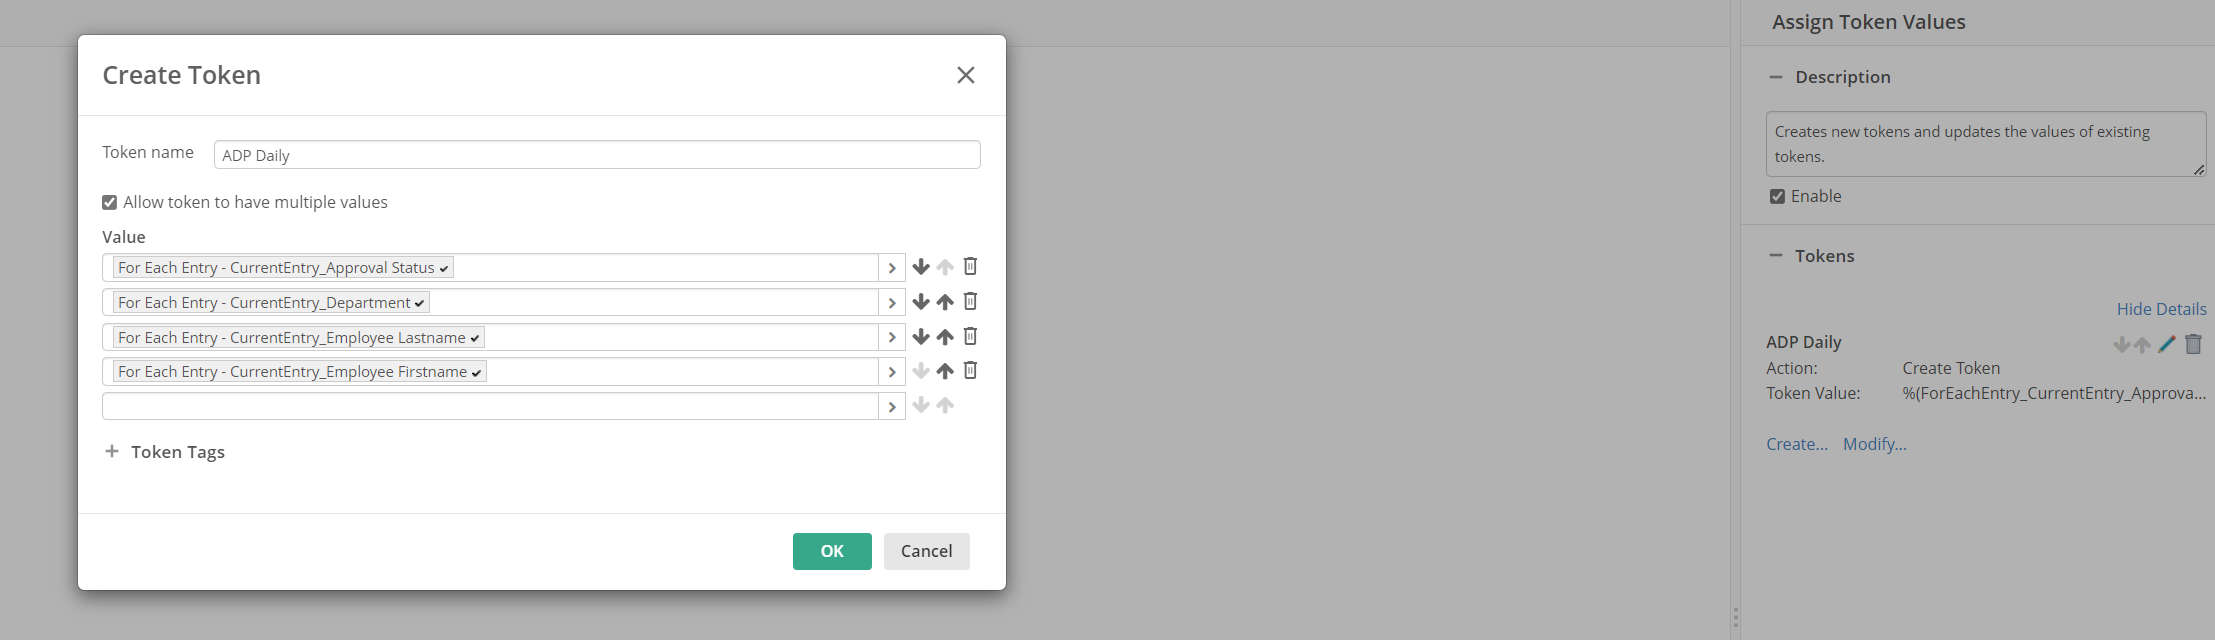This screenshot has height=640, width=2215.
Task: Move the Employee Lastname value up
Action: point(945,337)
